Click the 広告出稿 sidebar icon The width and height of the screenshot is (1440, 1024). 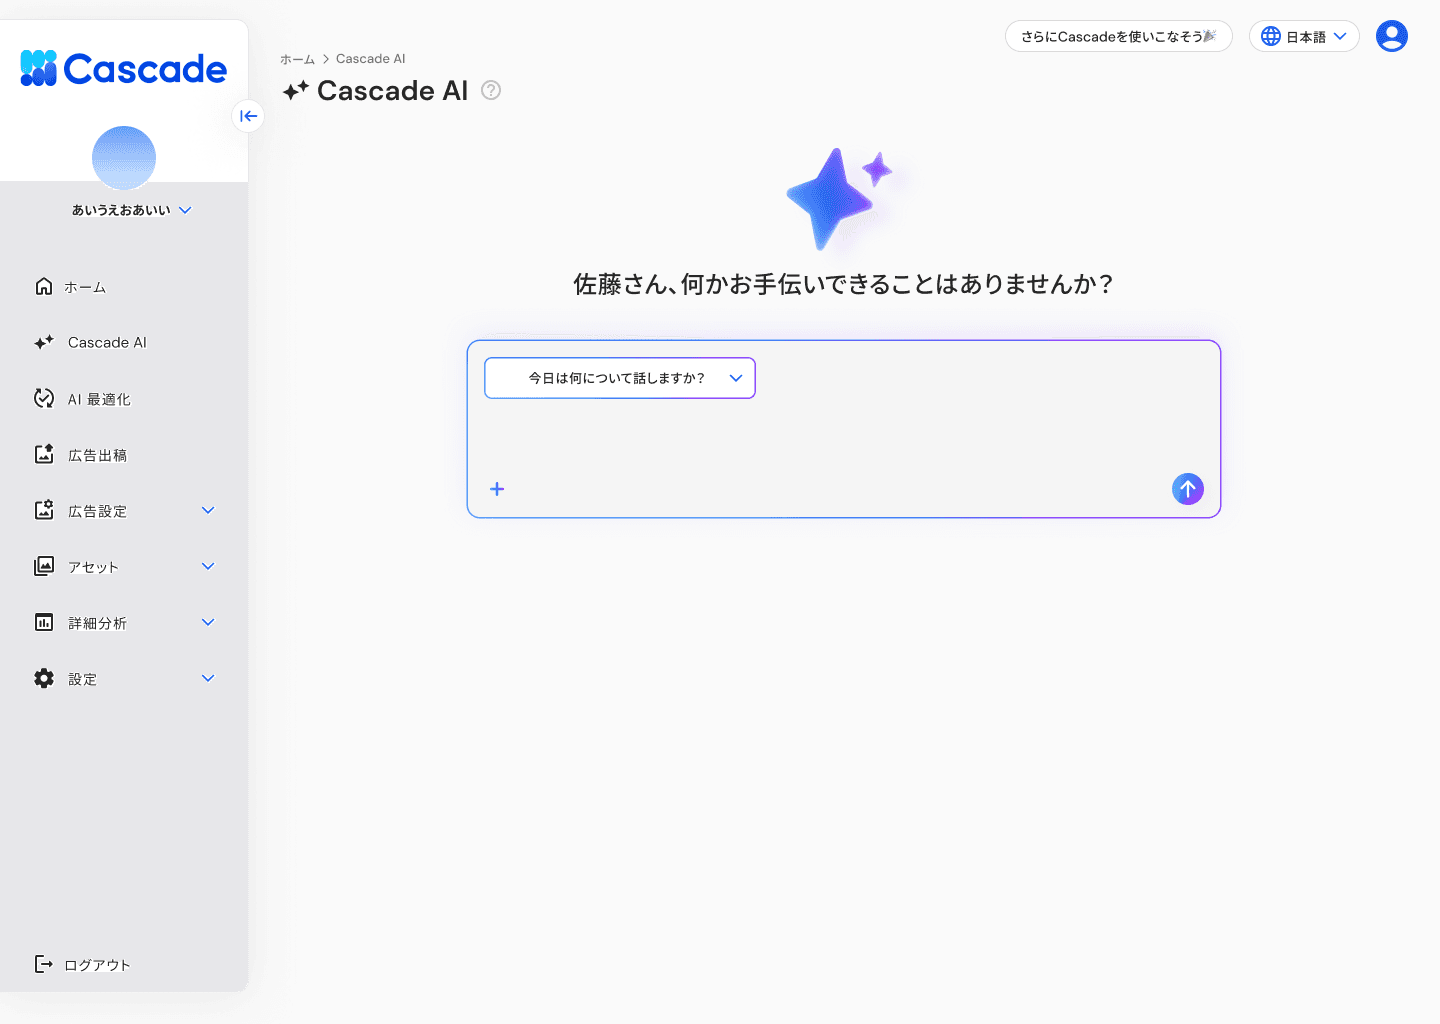point(44,454)
